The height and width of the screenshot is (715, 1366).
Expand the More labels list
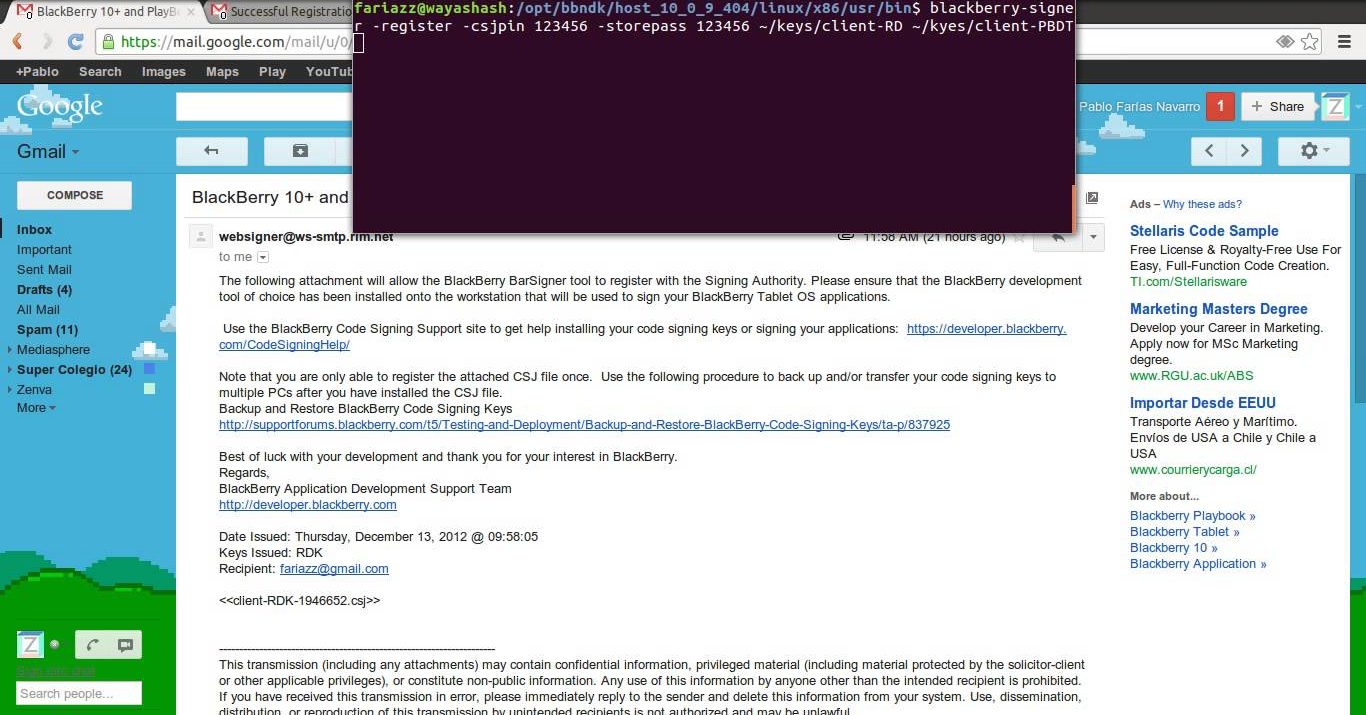[36, 408]
